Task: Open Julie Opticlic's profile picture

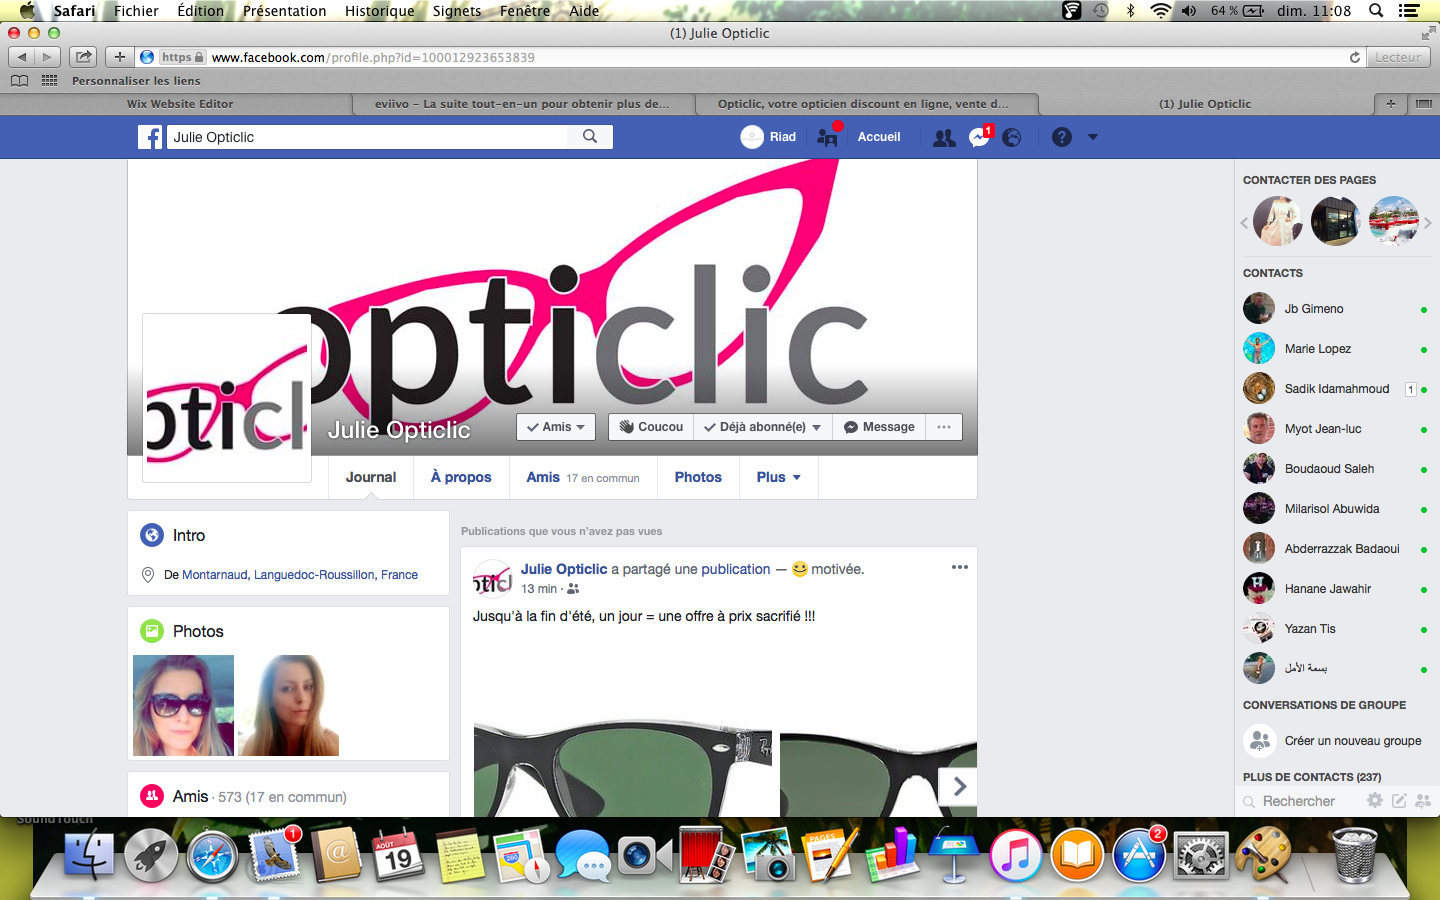Action: coord(227,398)
